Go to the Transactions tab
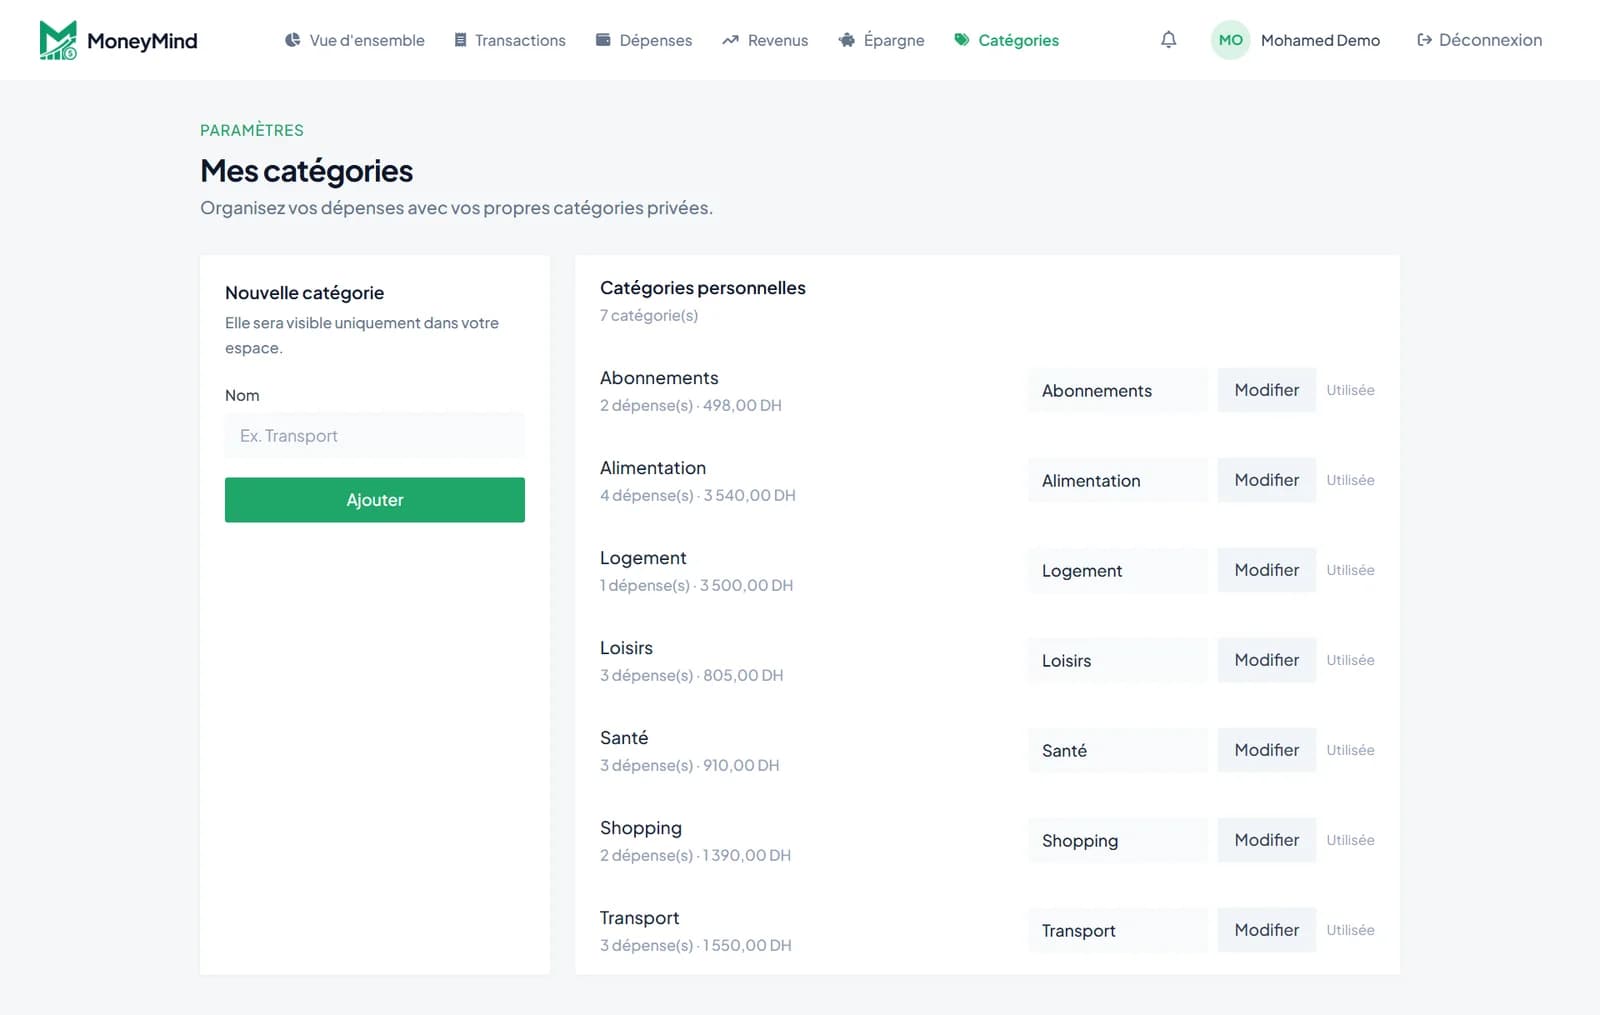This screenshot has height=1015, width=1600. pyautogui.click(x=510, y=40)
